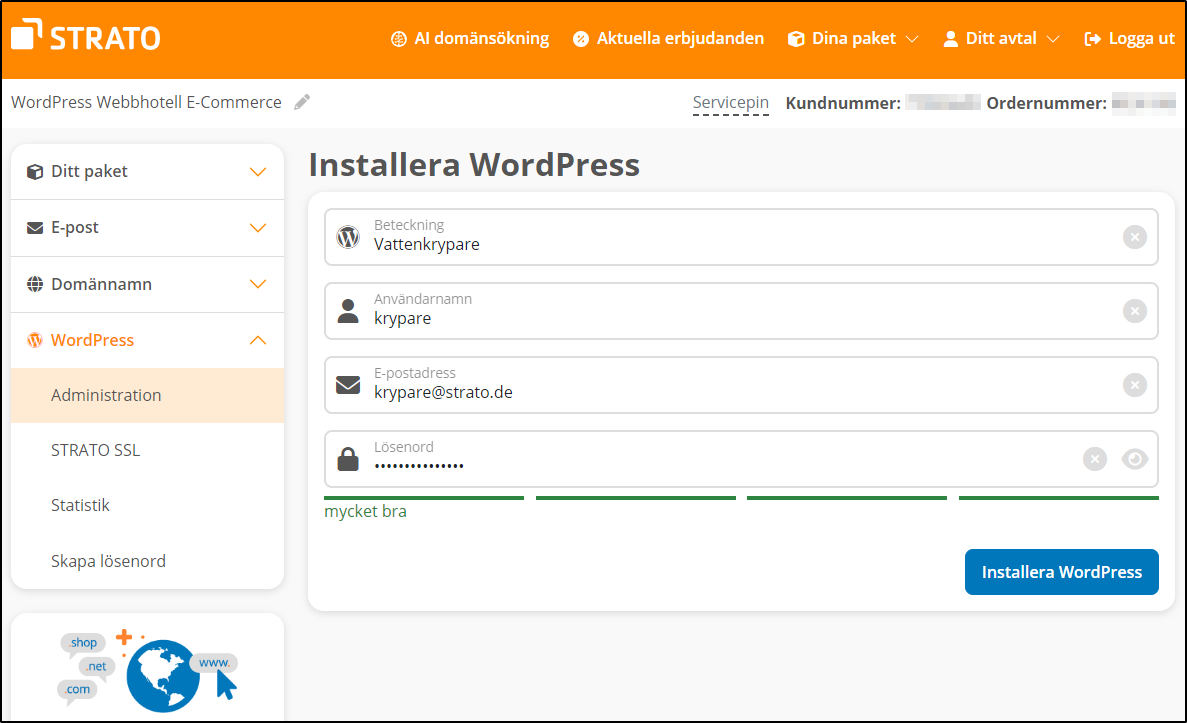Select the pencil icon to rename the package

coord(303,101)
